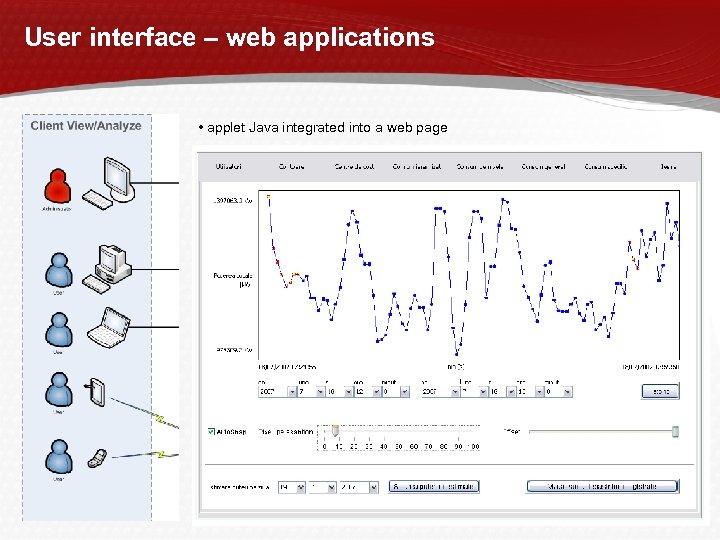Open the end date month dropdown
Image resolution: width=720 pixels, height=540 pixels.
coord(474,392)
